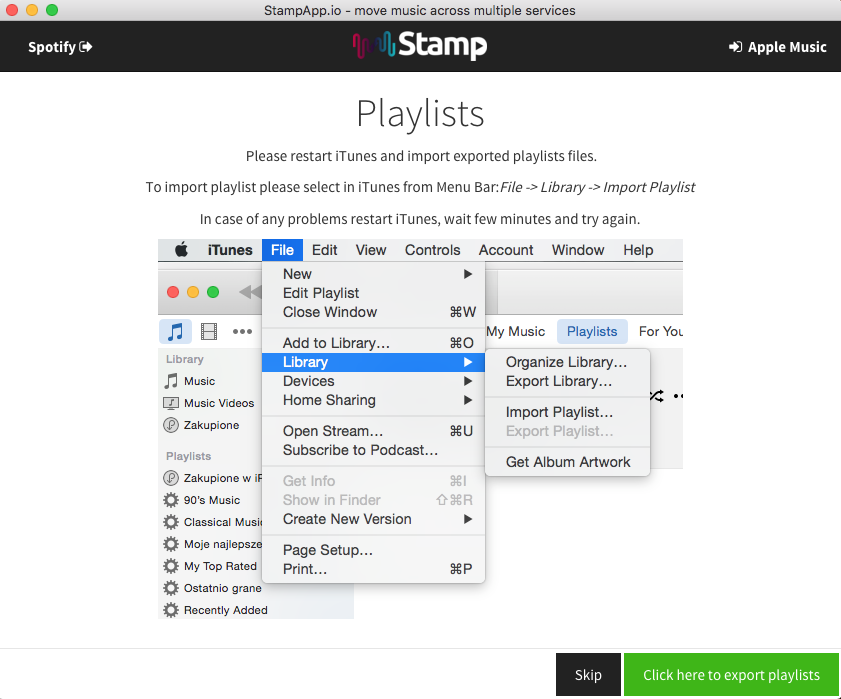Open the Edit menu in iTunes
The width and height of the screenshot is (841, 699).
pyautogui.click(x=324, y=250)
